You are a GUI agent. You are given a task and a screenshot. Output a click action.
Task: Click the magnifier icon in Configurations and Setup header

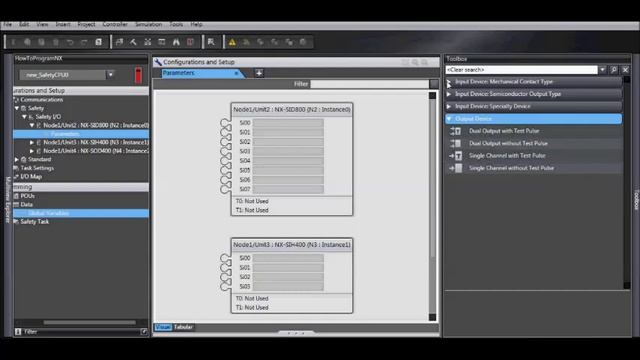pos(415,62)
